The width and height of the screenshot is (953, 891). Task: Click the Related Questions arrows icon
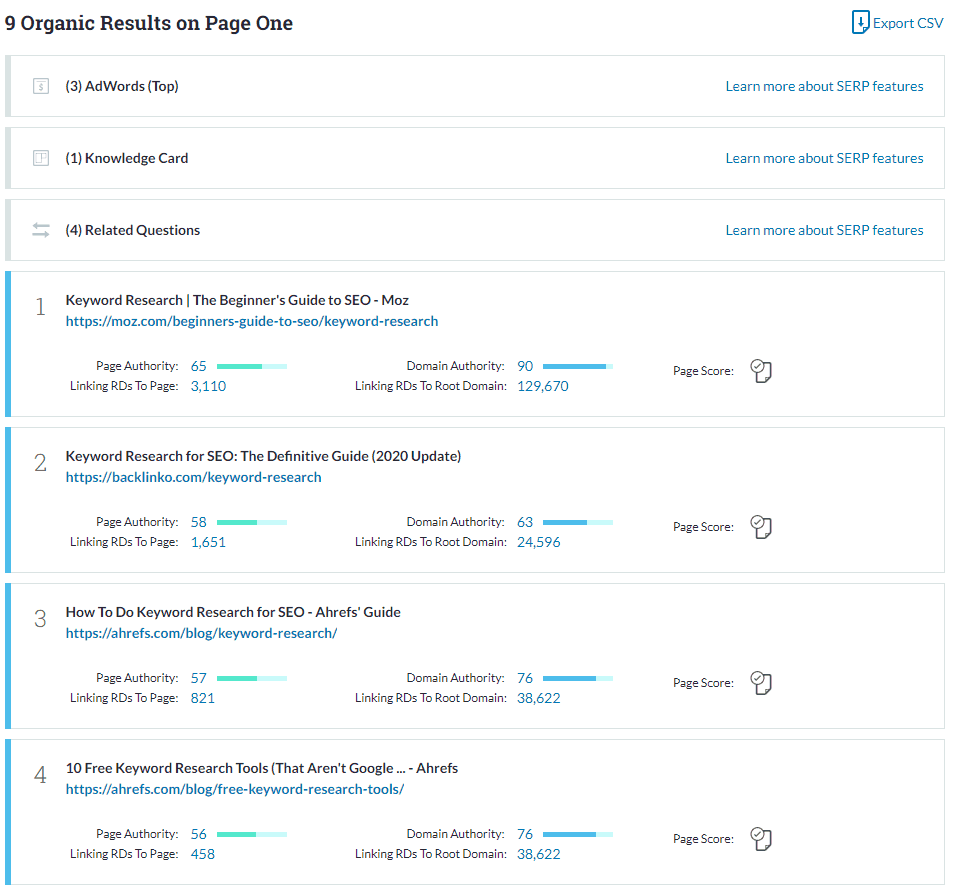point(41,230)
